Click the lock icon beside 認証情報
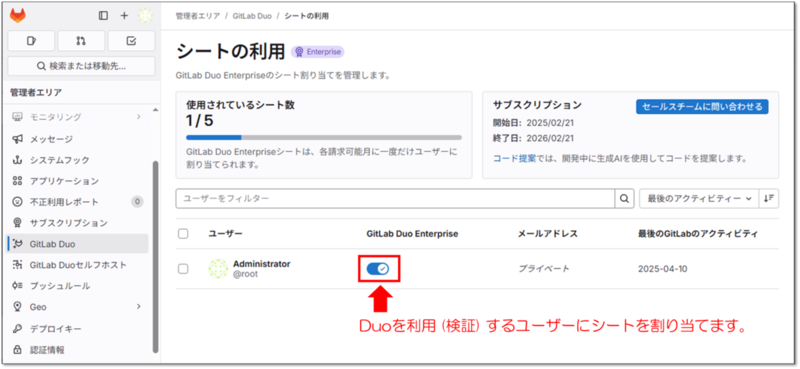Image resolution: width=800 pixels, height=369 pixels. pos(18,350)
